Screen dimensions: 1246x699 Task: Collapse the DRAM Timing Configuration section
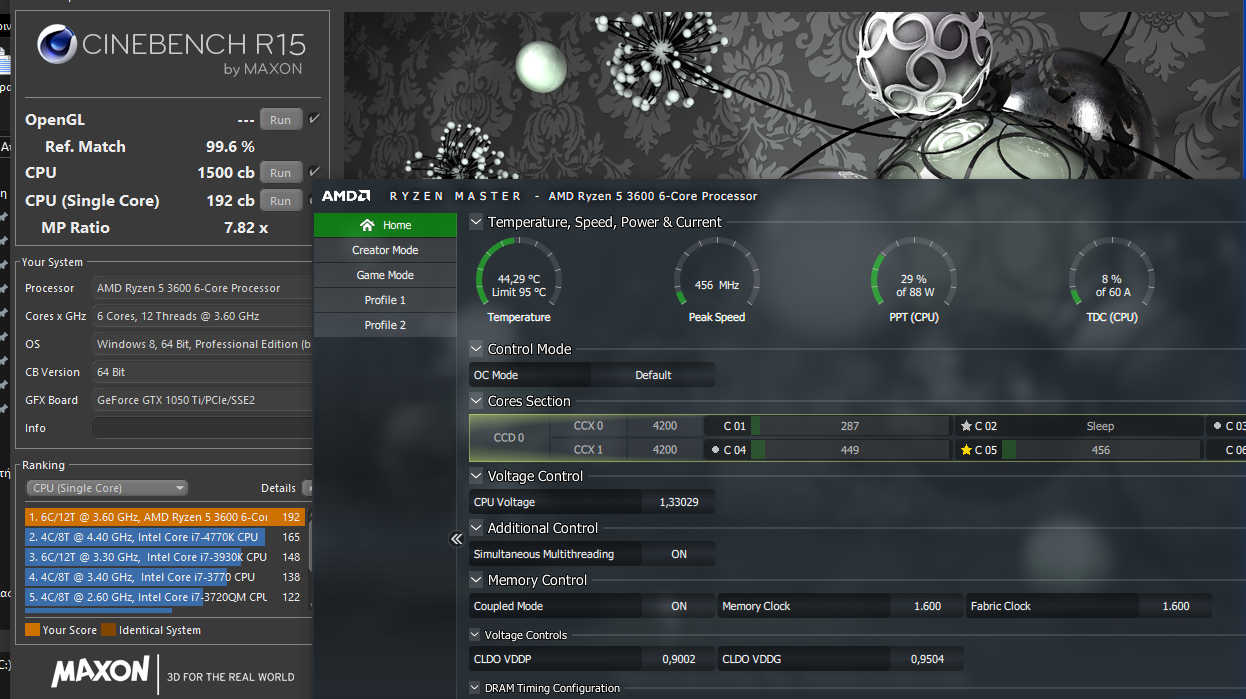coord(475,688)
